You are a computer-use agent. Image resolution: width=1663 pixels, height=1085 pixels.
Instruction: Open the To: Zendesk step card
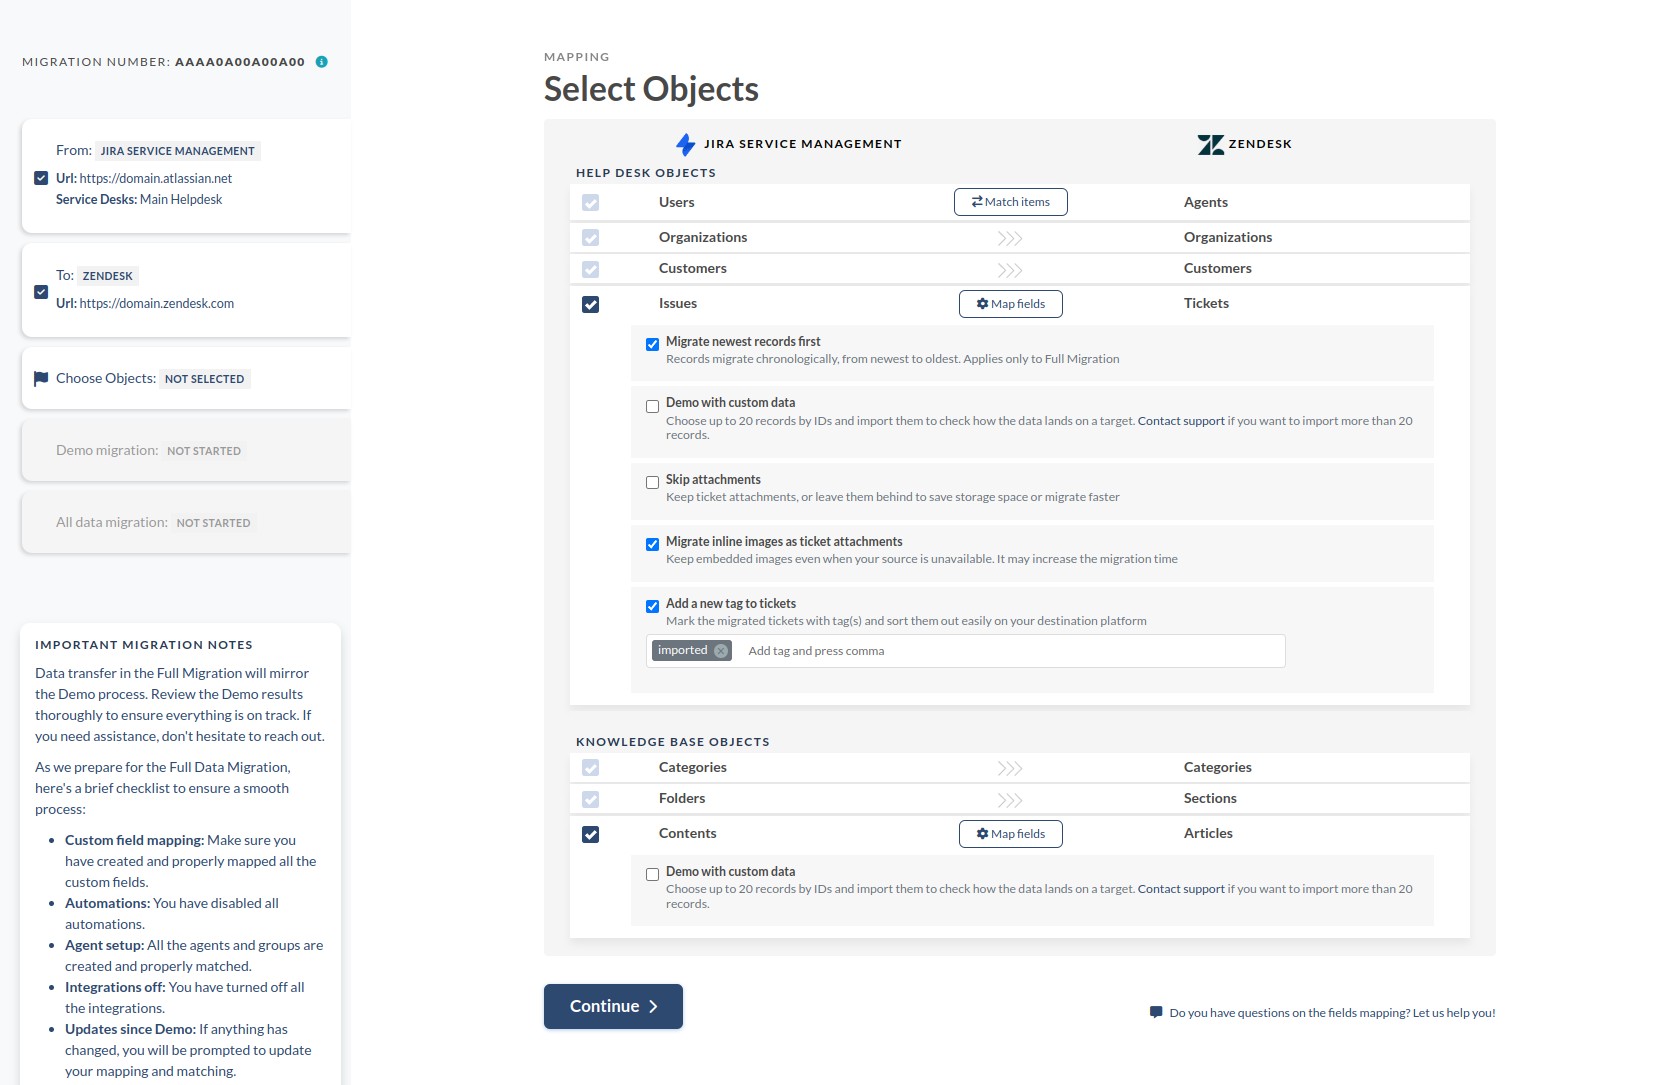186,290
